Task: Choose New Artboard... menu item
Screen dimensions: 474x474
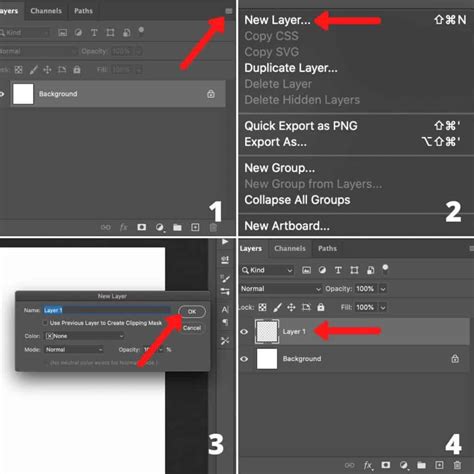Action: [x=287, y=226]
